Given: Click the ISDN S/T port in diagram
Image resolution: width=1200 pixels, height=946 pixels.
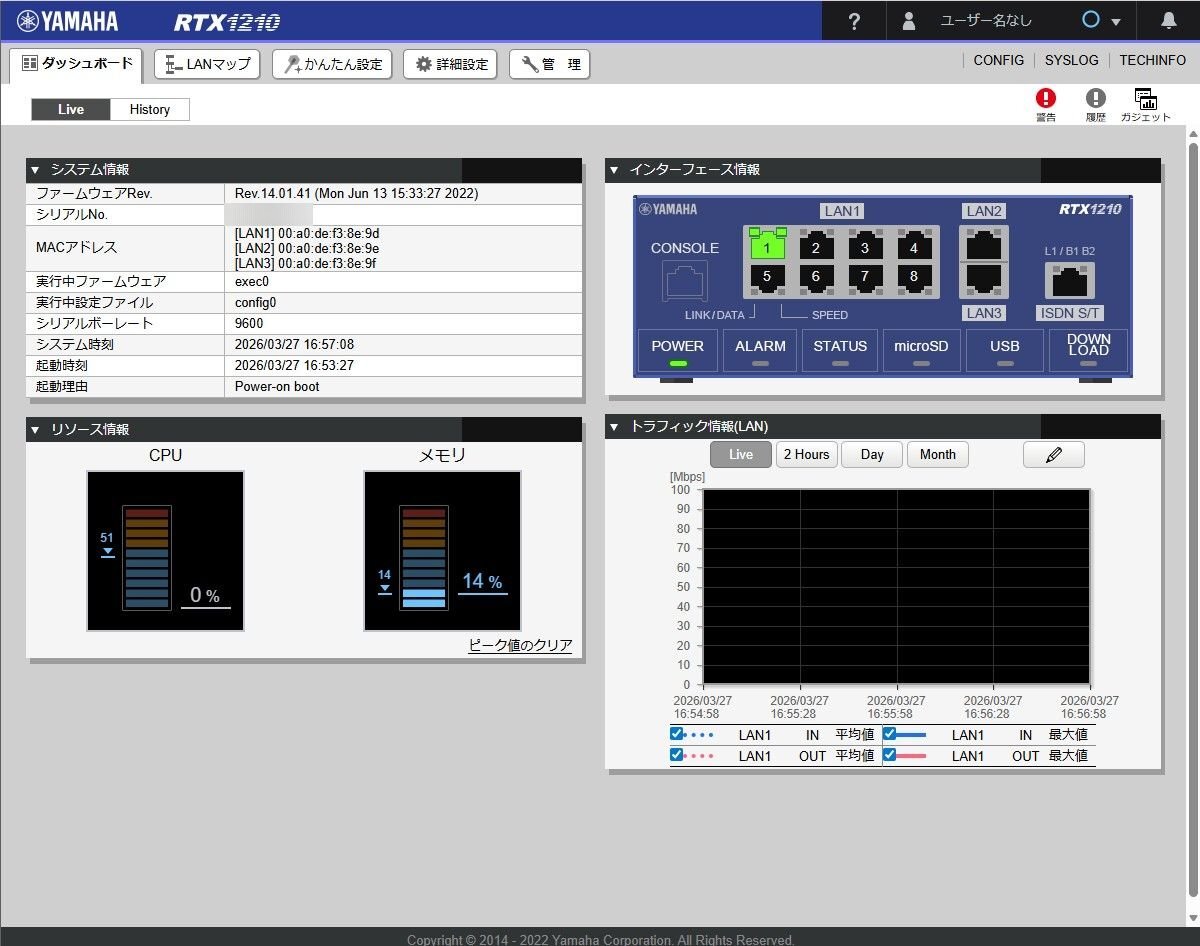Looking at the screenshot, I should 1069,281.
